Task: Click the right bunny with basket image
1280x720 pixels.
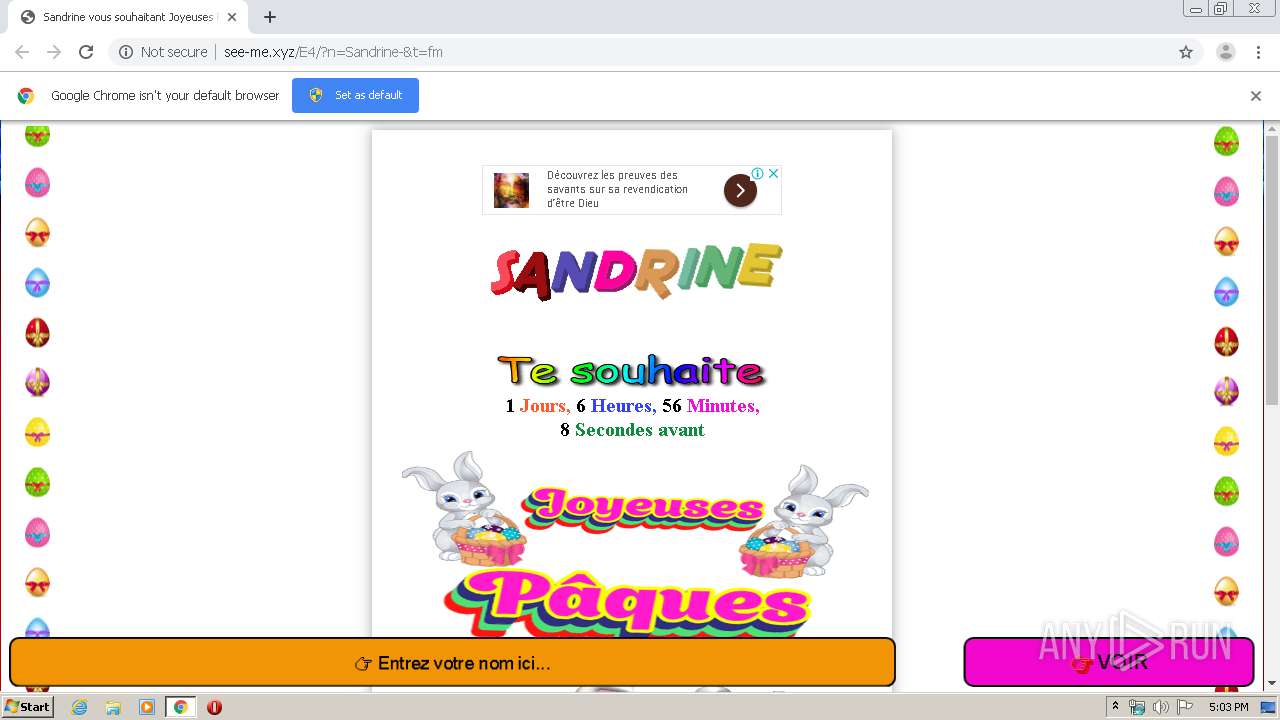Action: (x=804, y=520)
